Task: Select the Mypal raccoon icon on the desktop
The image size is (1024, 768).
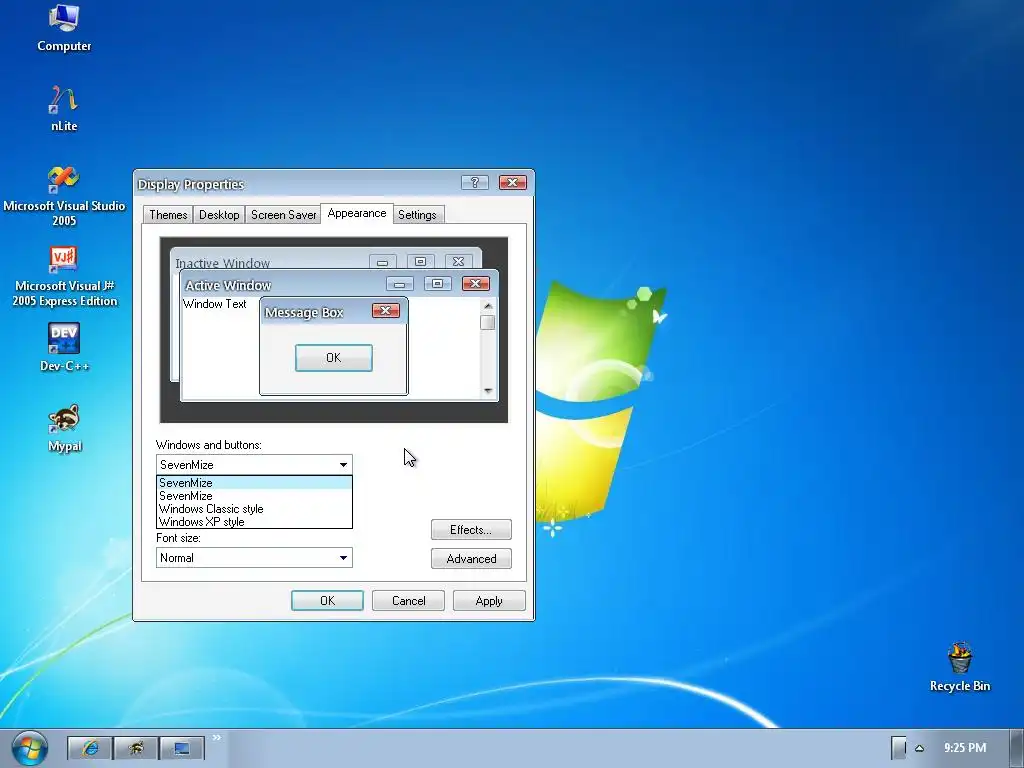Action: [64, 428]
